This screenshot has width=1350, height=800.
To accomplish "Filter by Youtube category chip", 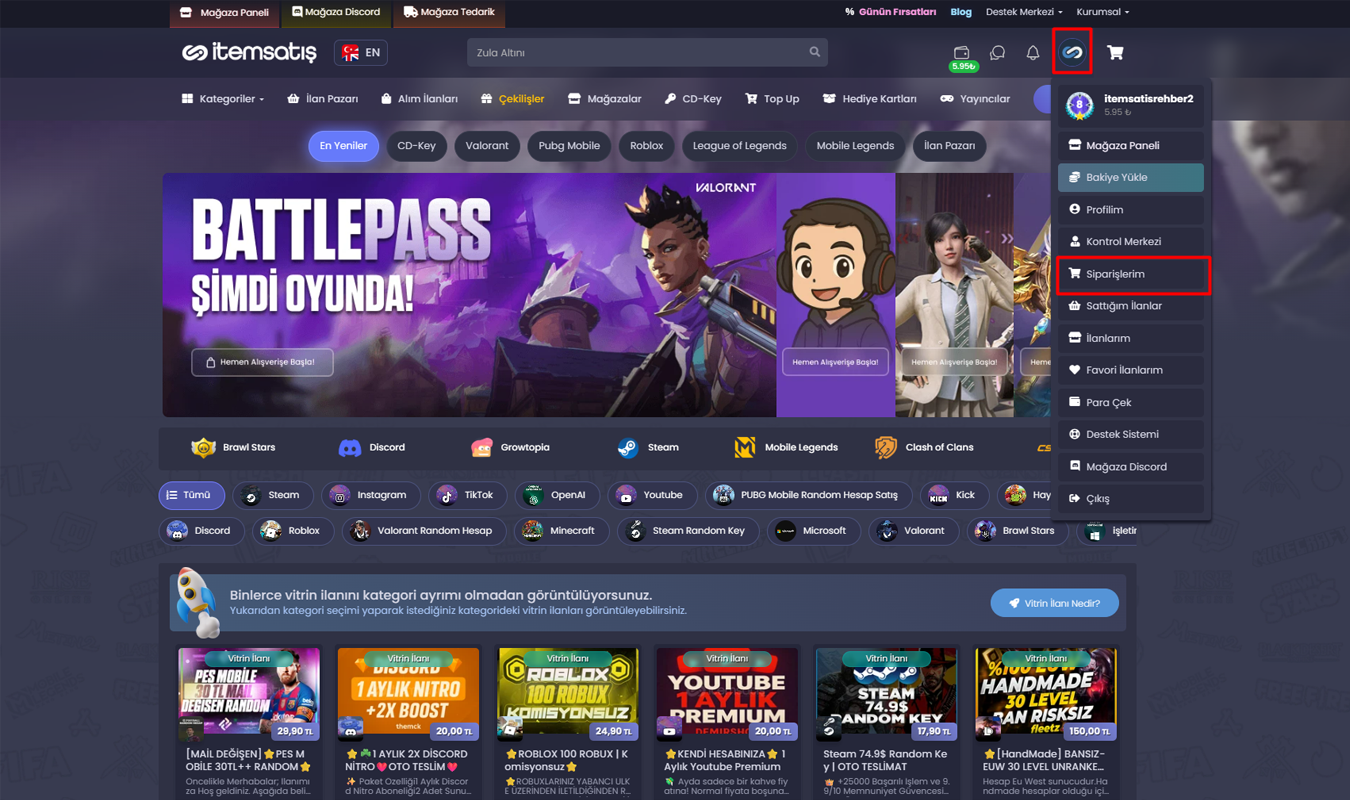I will coord(652,495).
